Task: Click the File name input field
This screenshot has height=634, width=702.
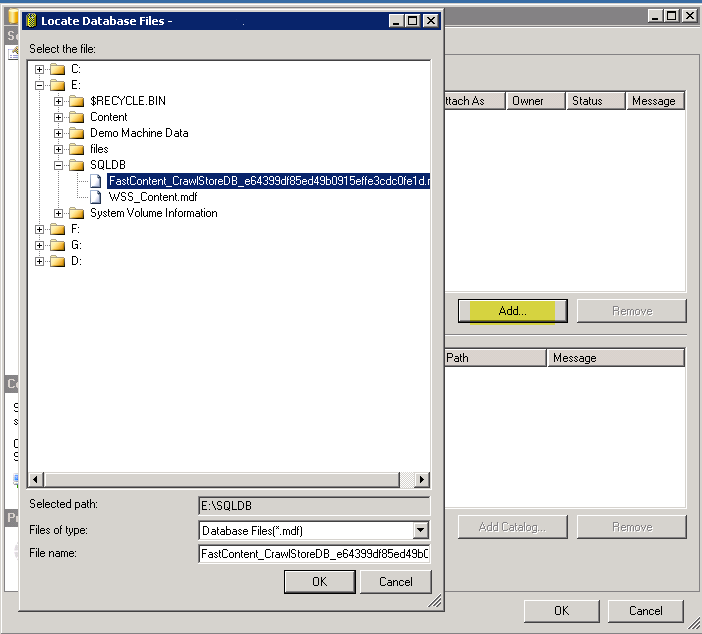Action: [x=314, y=554]
